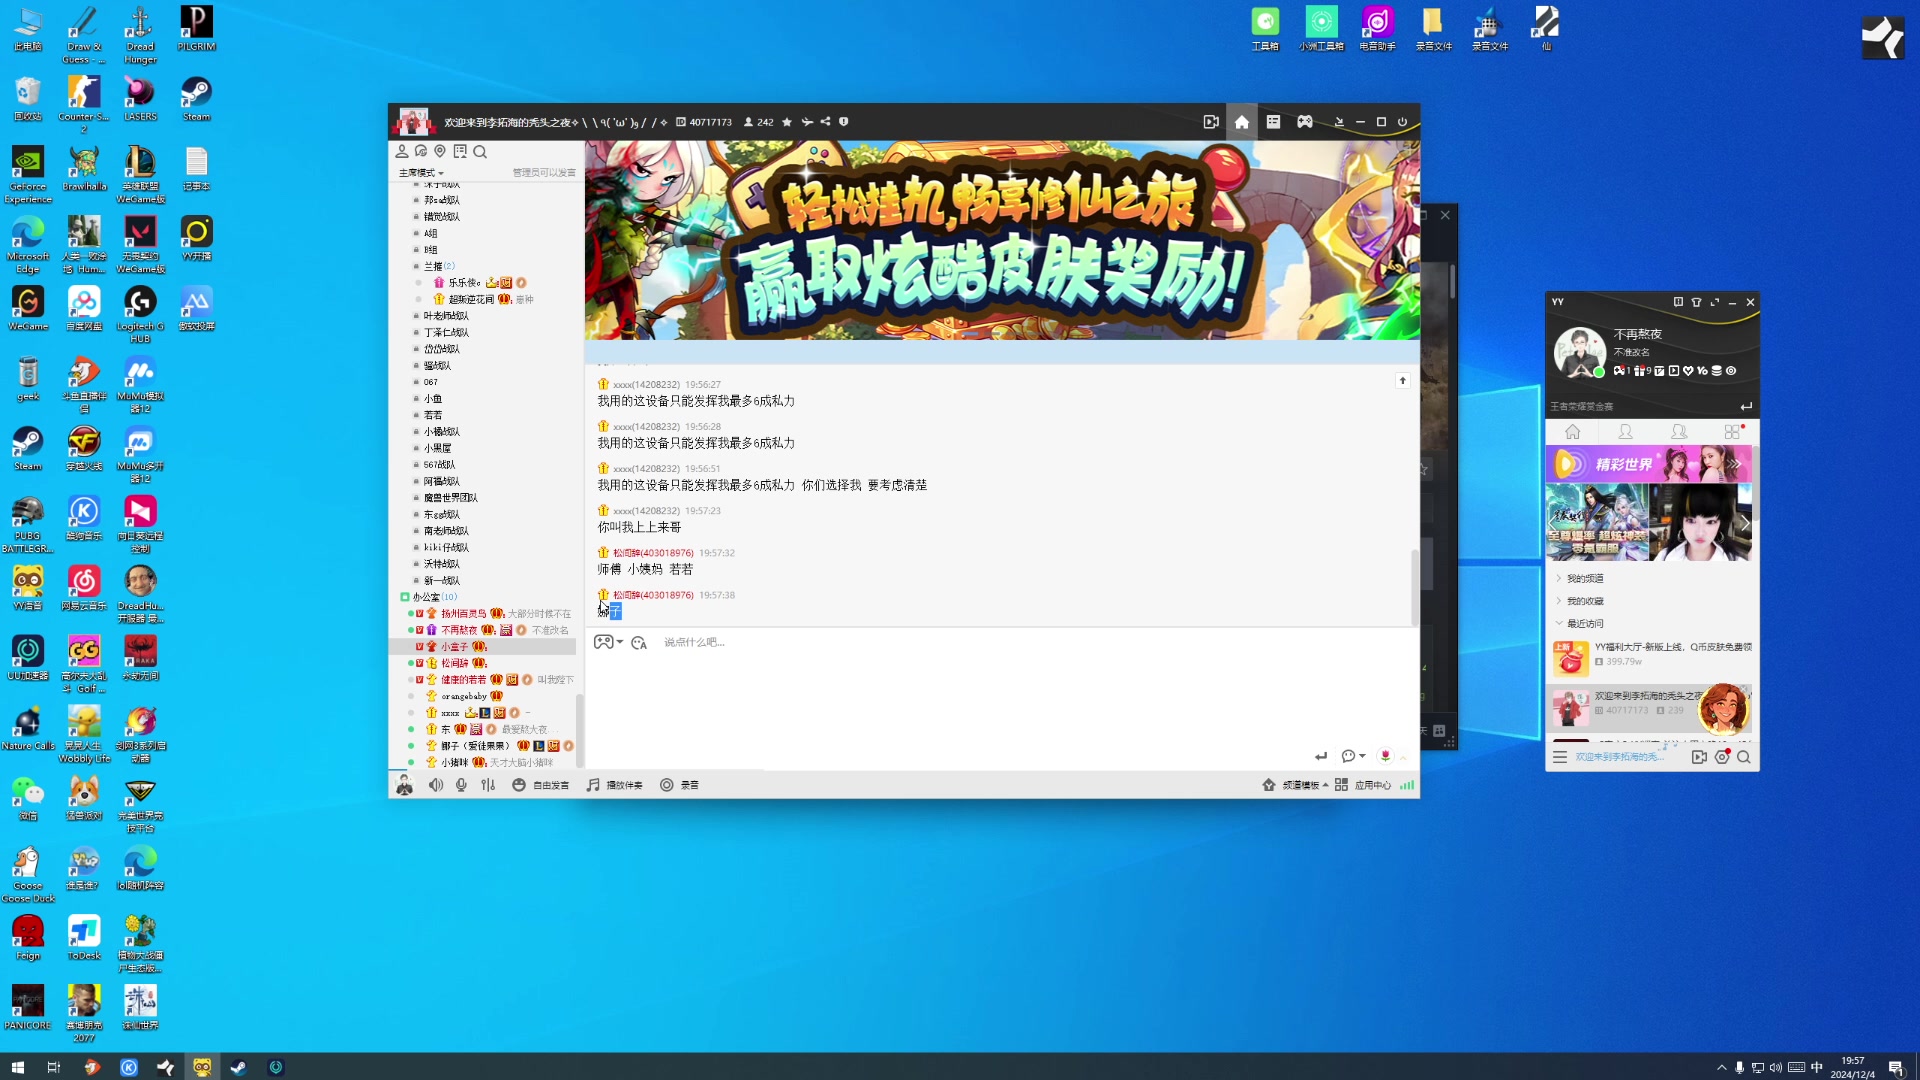This screenshot has height=1080, width=1920.
Task: Expand 我的收藏 in YY main panel
Action: tap(1580, 601)
